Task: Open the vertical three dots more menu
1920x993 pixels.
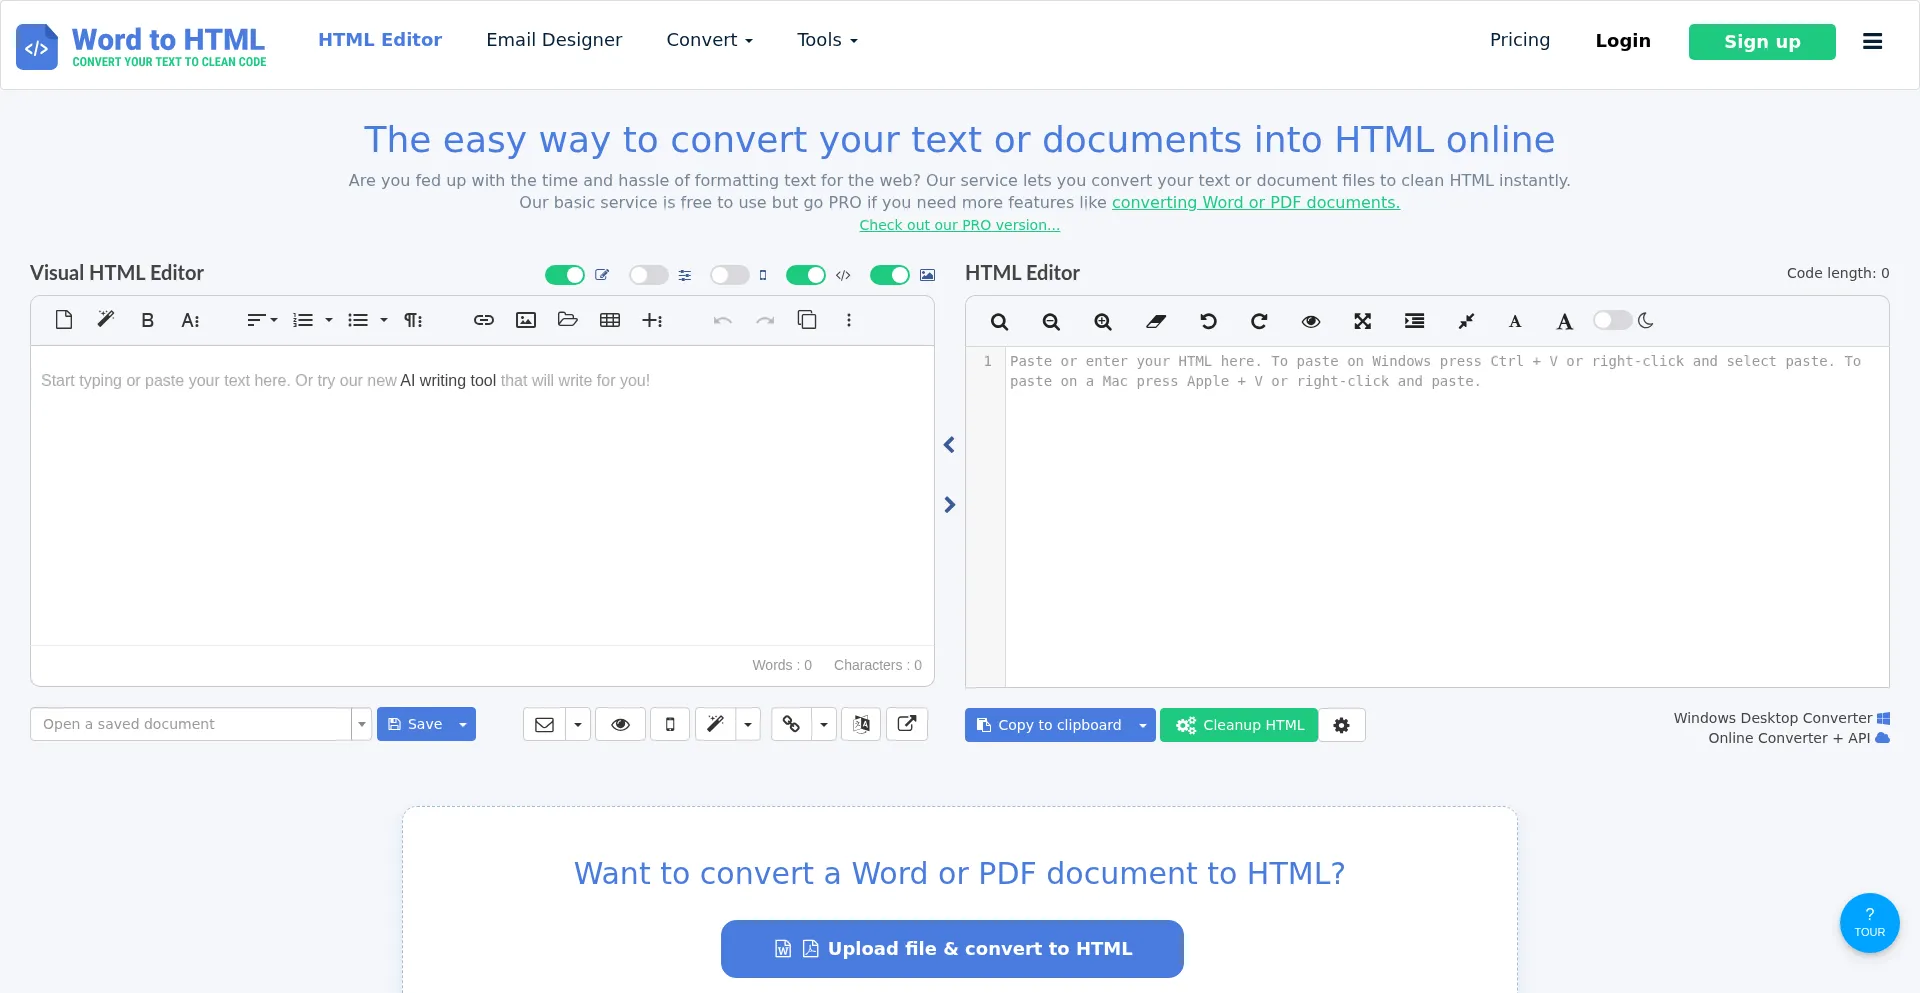Action: coord(849,320)
